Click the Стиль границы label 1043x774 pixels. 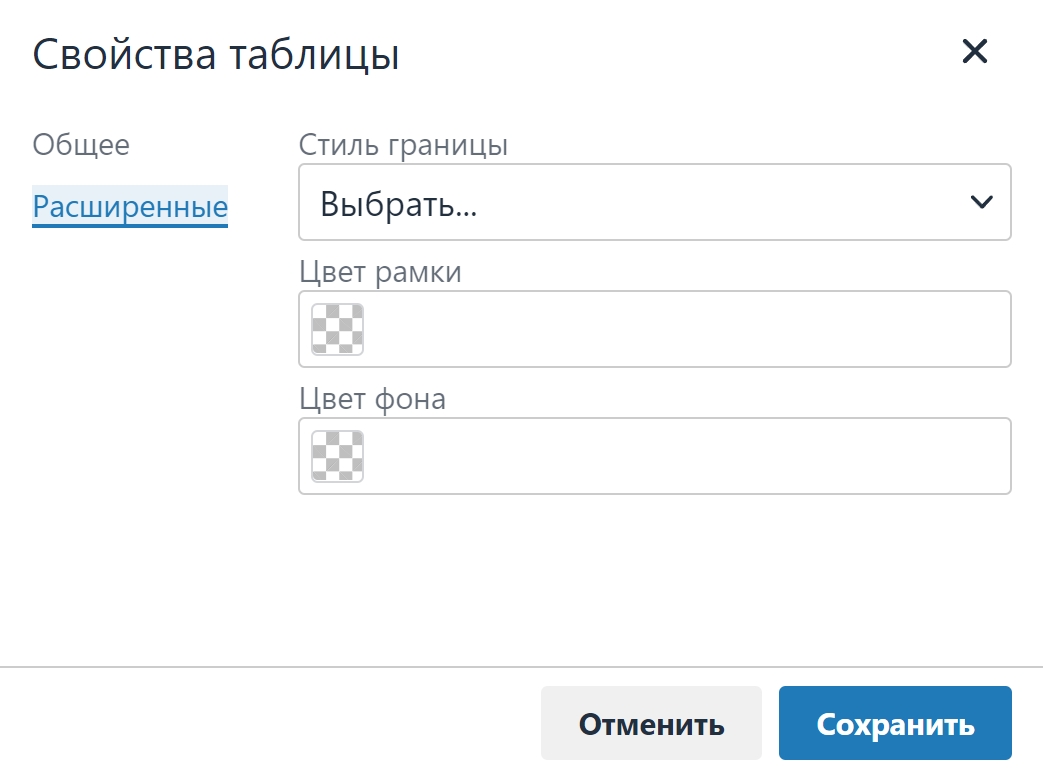[x=403, y=145]
